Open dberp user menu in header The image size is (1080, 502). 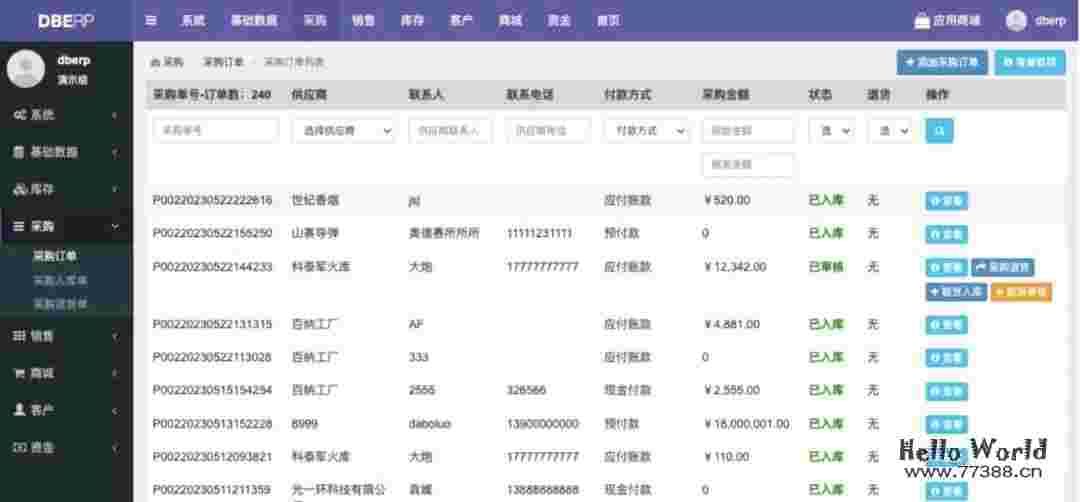point(1036,21)
